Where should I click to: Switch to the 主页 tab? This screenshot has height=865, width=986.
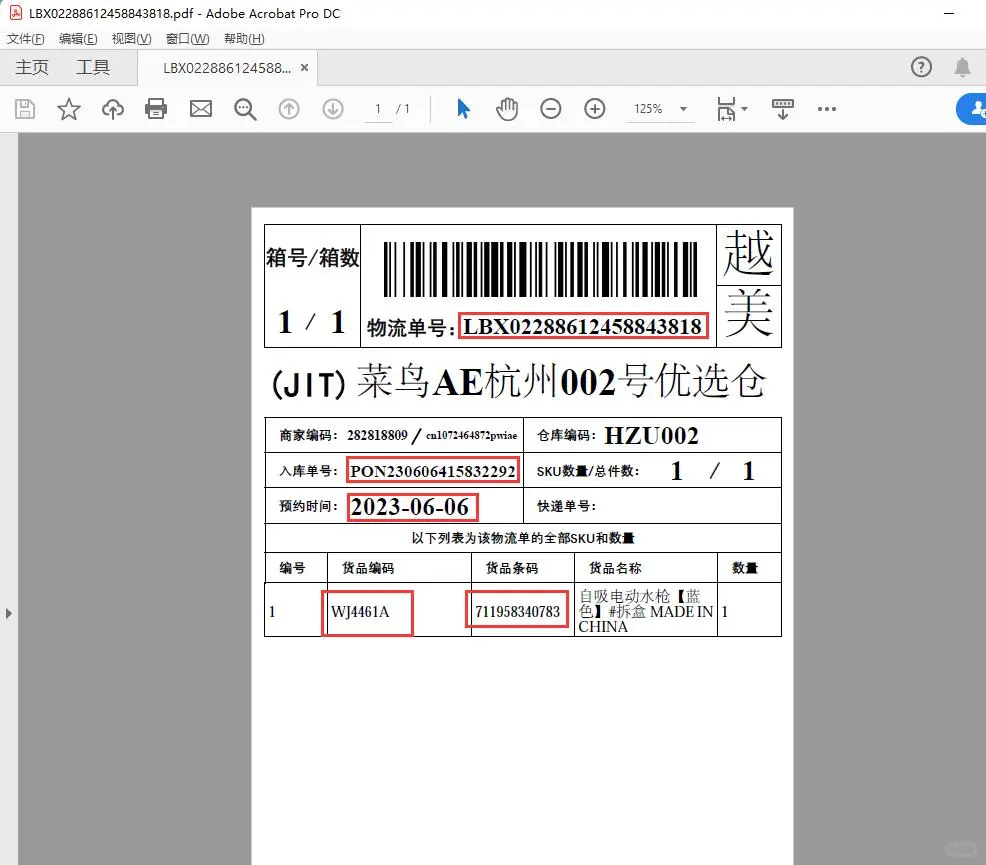point(31,67)
